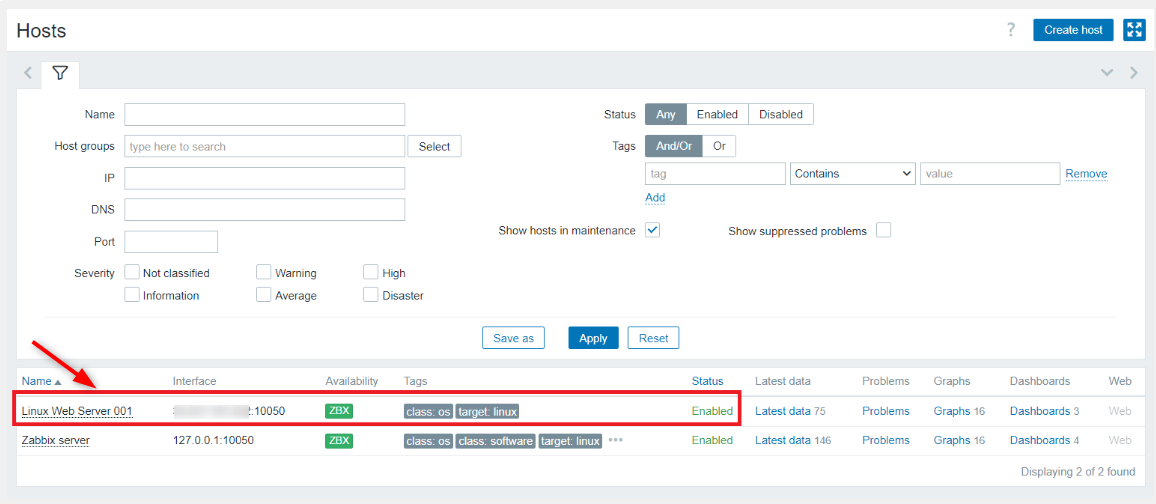The height and width of the screenshot is (504, 1156).
Task: Sort hosts by Name column header
Action: pos(37,381)
